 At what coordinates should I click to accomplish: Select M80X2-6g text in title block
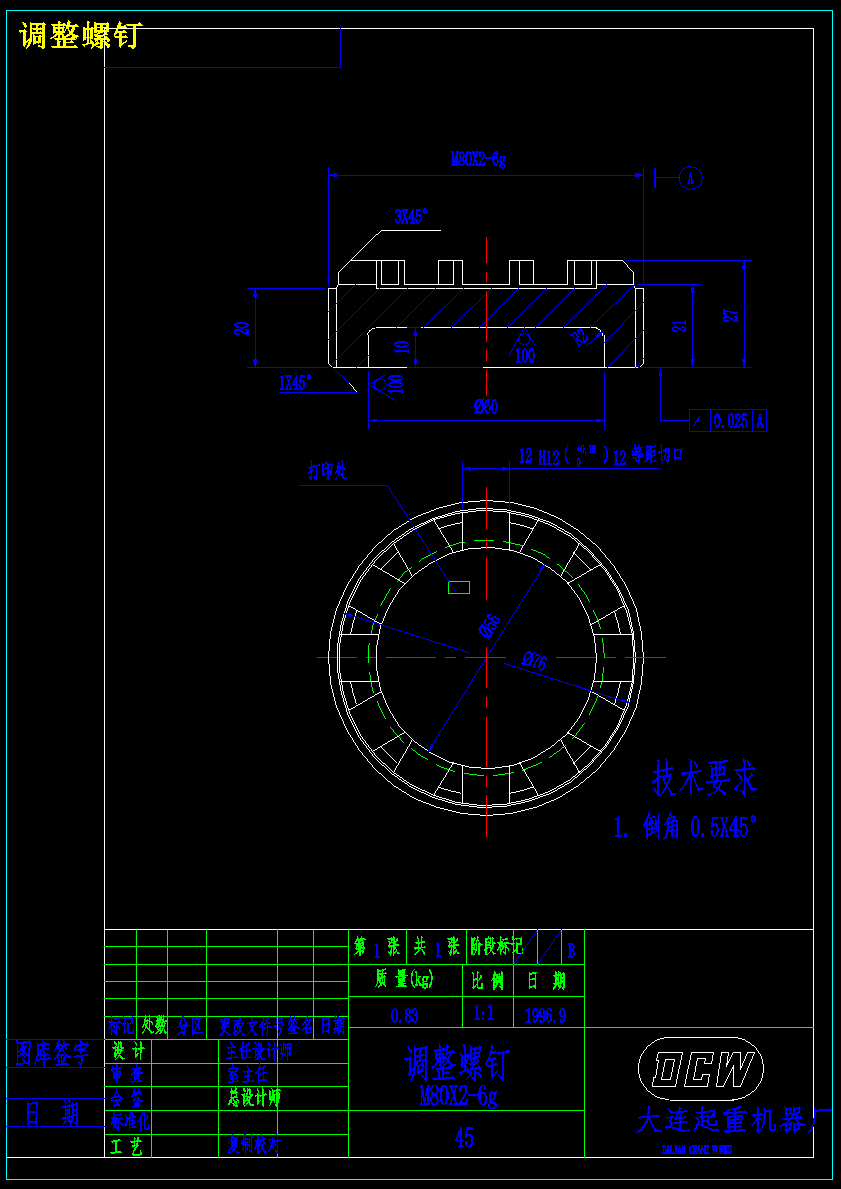tap(459, 1095)
